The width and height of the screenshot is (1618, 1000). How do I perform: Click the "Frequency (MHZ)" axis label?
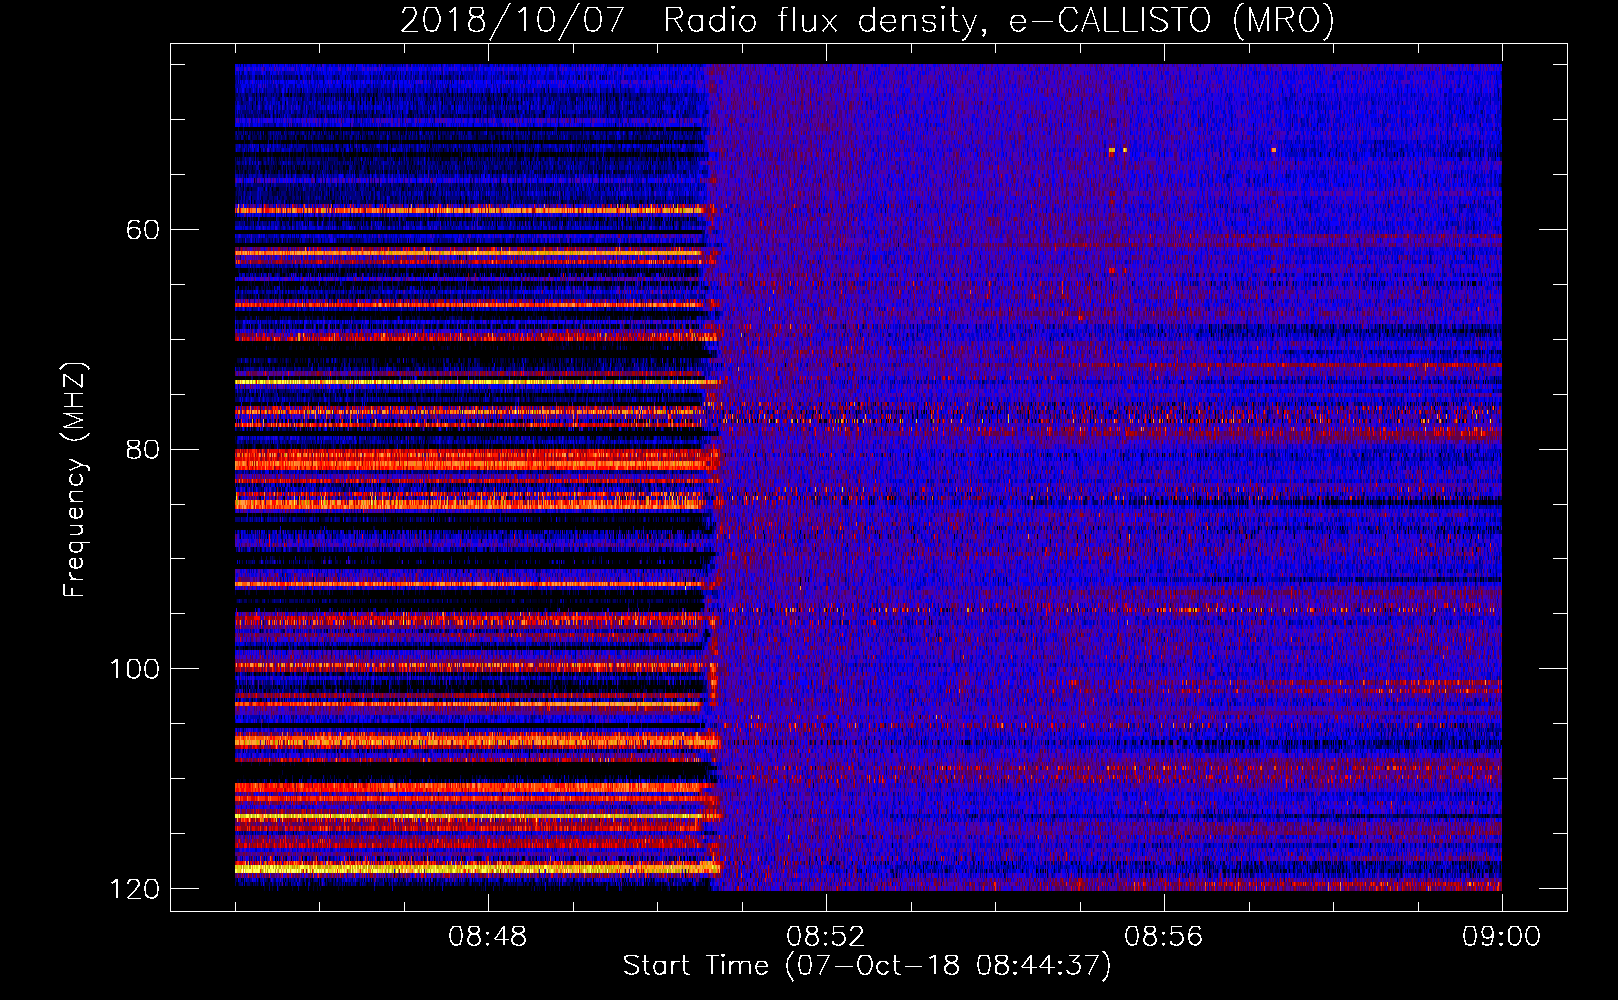75,480
